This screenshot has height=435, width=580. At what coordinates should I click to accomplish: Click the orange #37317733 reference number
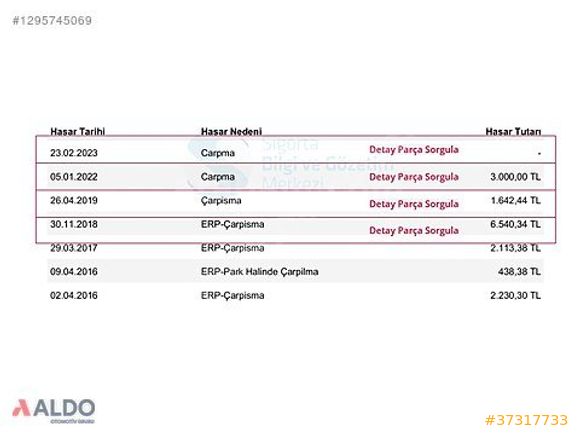(x=526, y=420)
